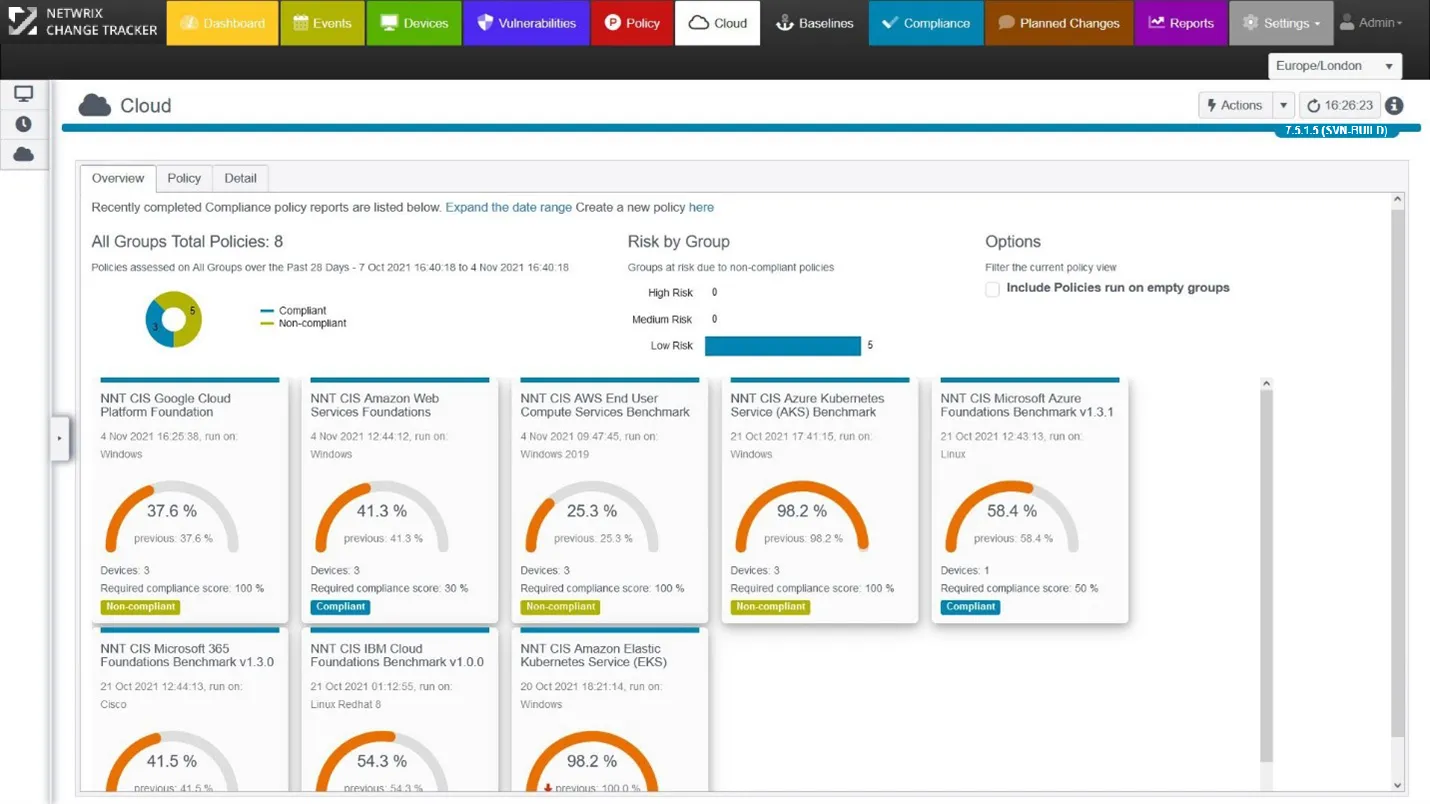Enable Include Policies run on empty groups
Image resolution: width=1430 pixels, height=804 pixels.
tap(992, 289)
